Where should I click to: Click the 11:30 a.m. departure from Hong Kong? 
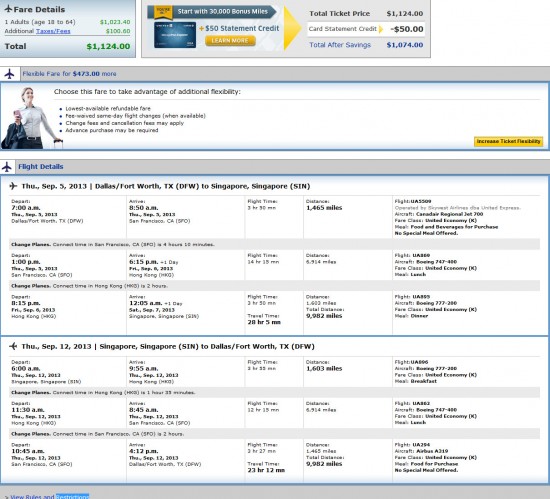28,410
